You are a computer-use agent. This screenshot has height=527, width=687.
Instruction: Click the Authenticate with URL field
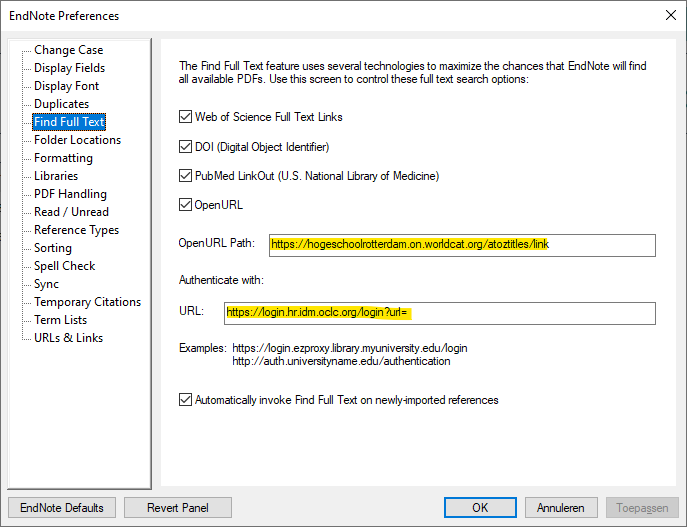coord(440,313)
